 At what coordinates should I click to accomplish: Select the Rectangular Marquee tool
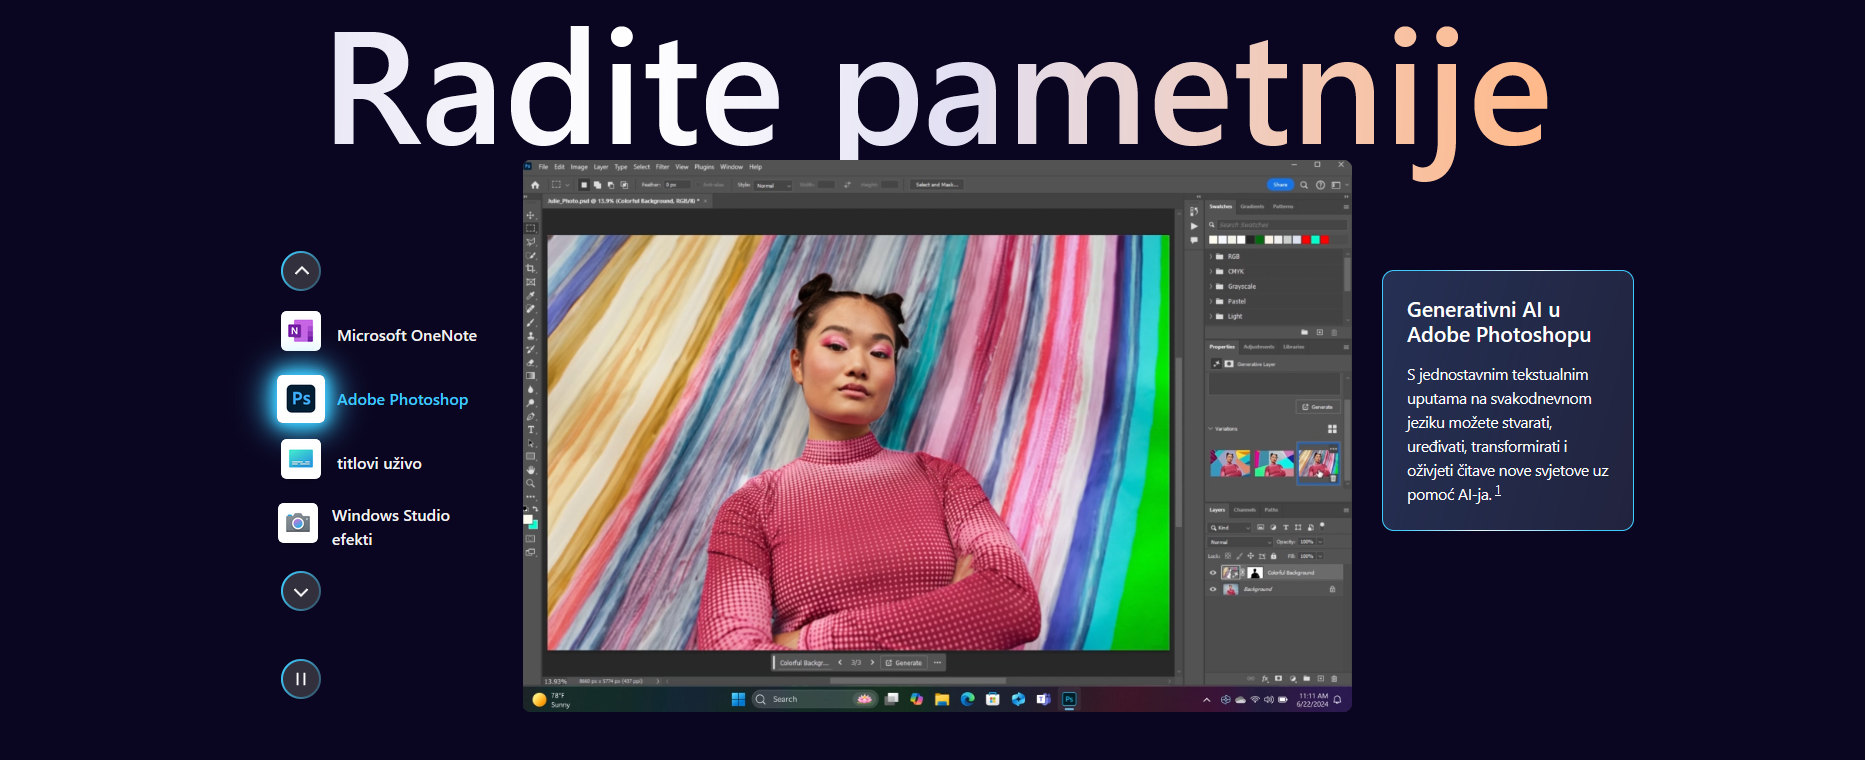[x=531, y=228]
